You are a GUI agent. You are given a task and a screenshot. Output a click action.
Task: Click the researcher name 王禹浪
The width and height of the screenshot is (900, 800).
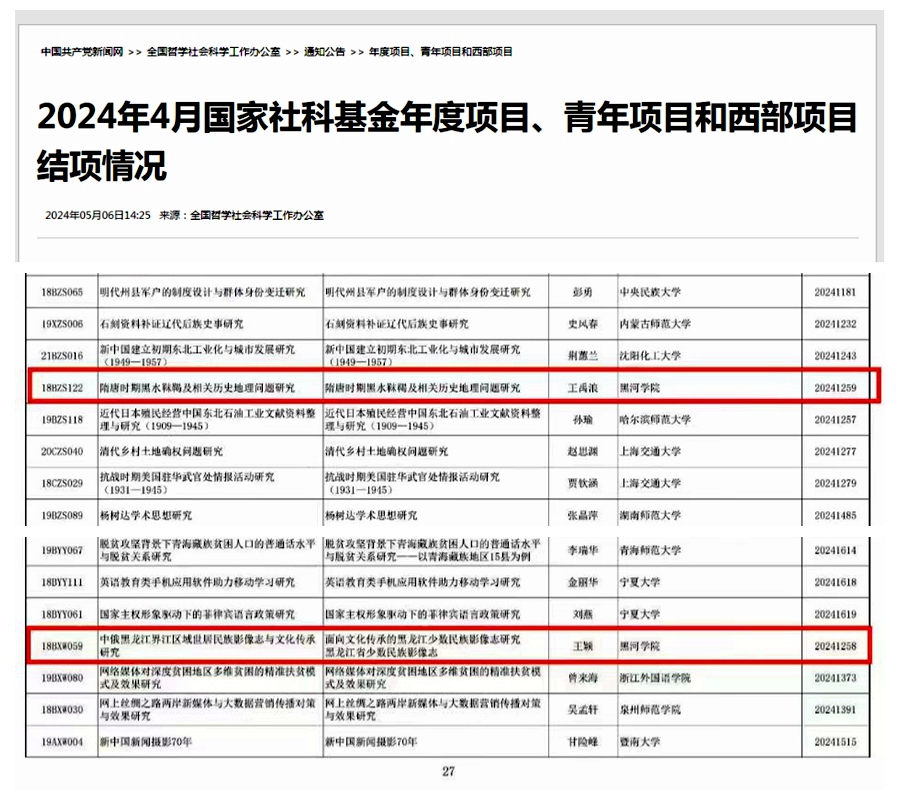click(583, 388)
